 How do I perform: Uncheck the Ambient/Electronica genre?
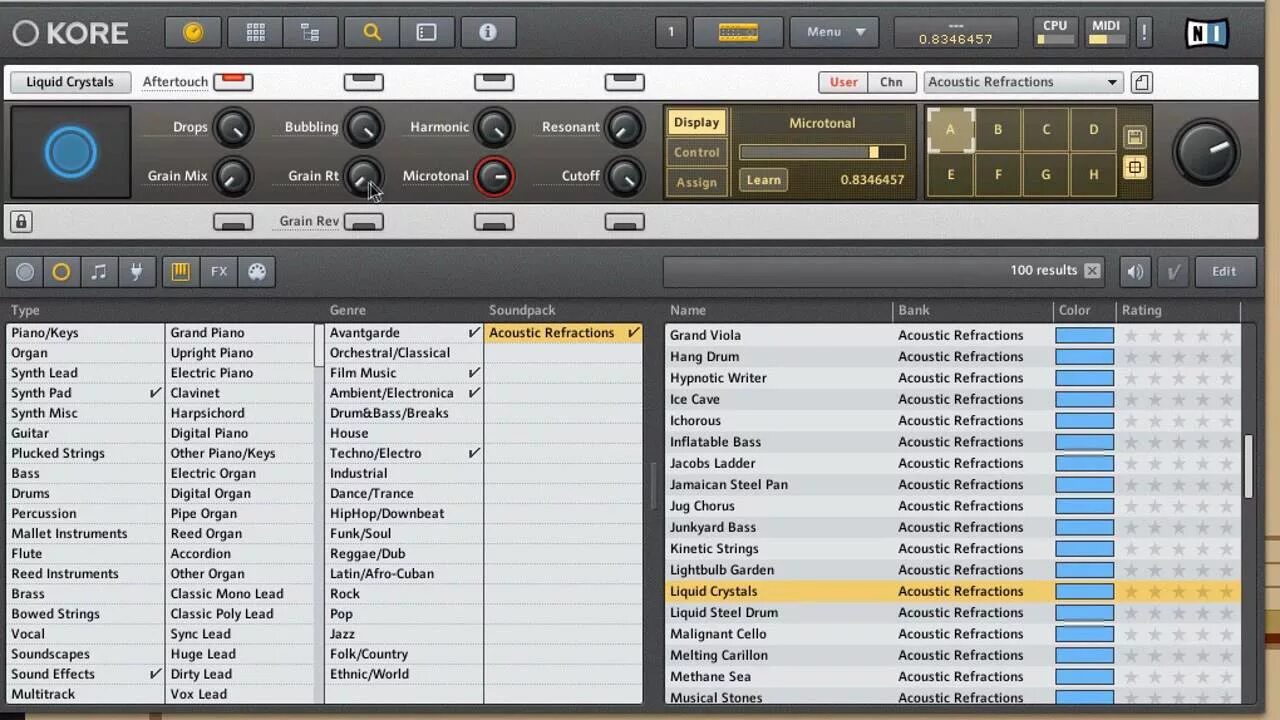point(404,393)
